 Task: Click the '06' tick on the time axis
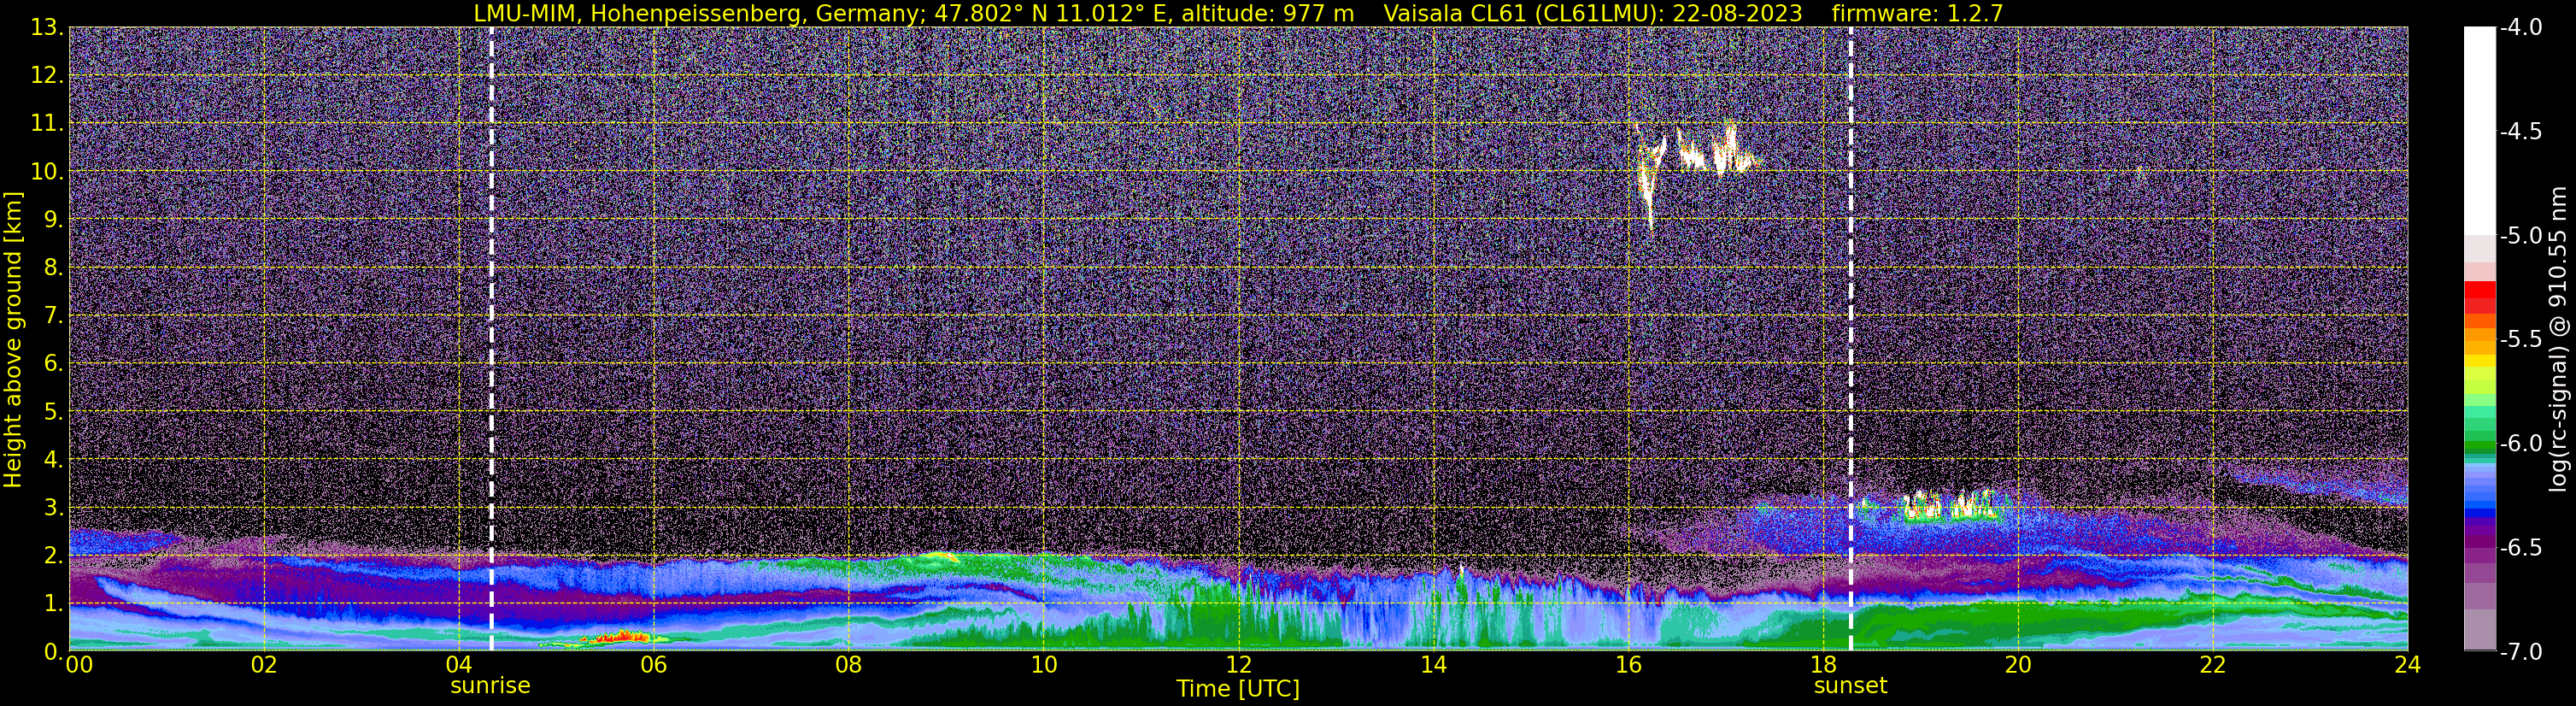click(x=653, y=665)
